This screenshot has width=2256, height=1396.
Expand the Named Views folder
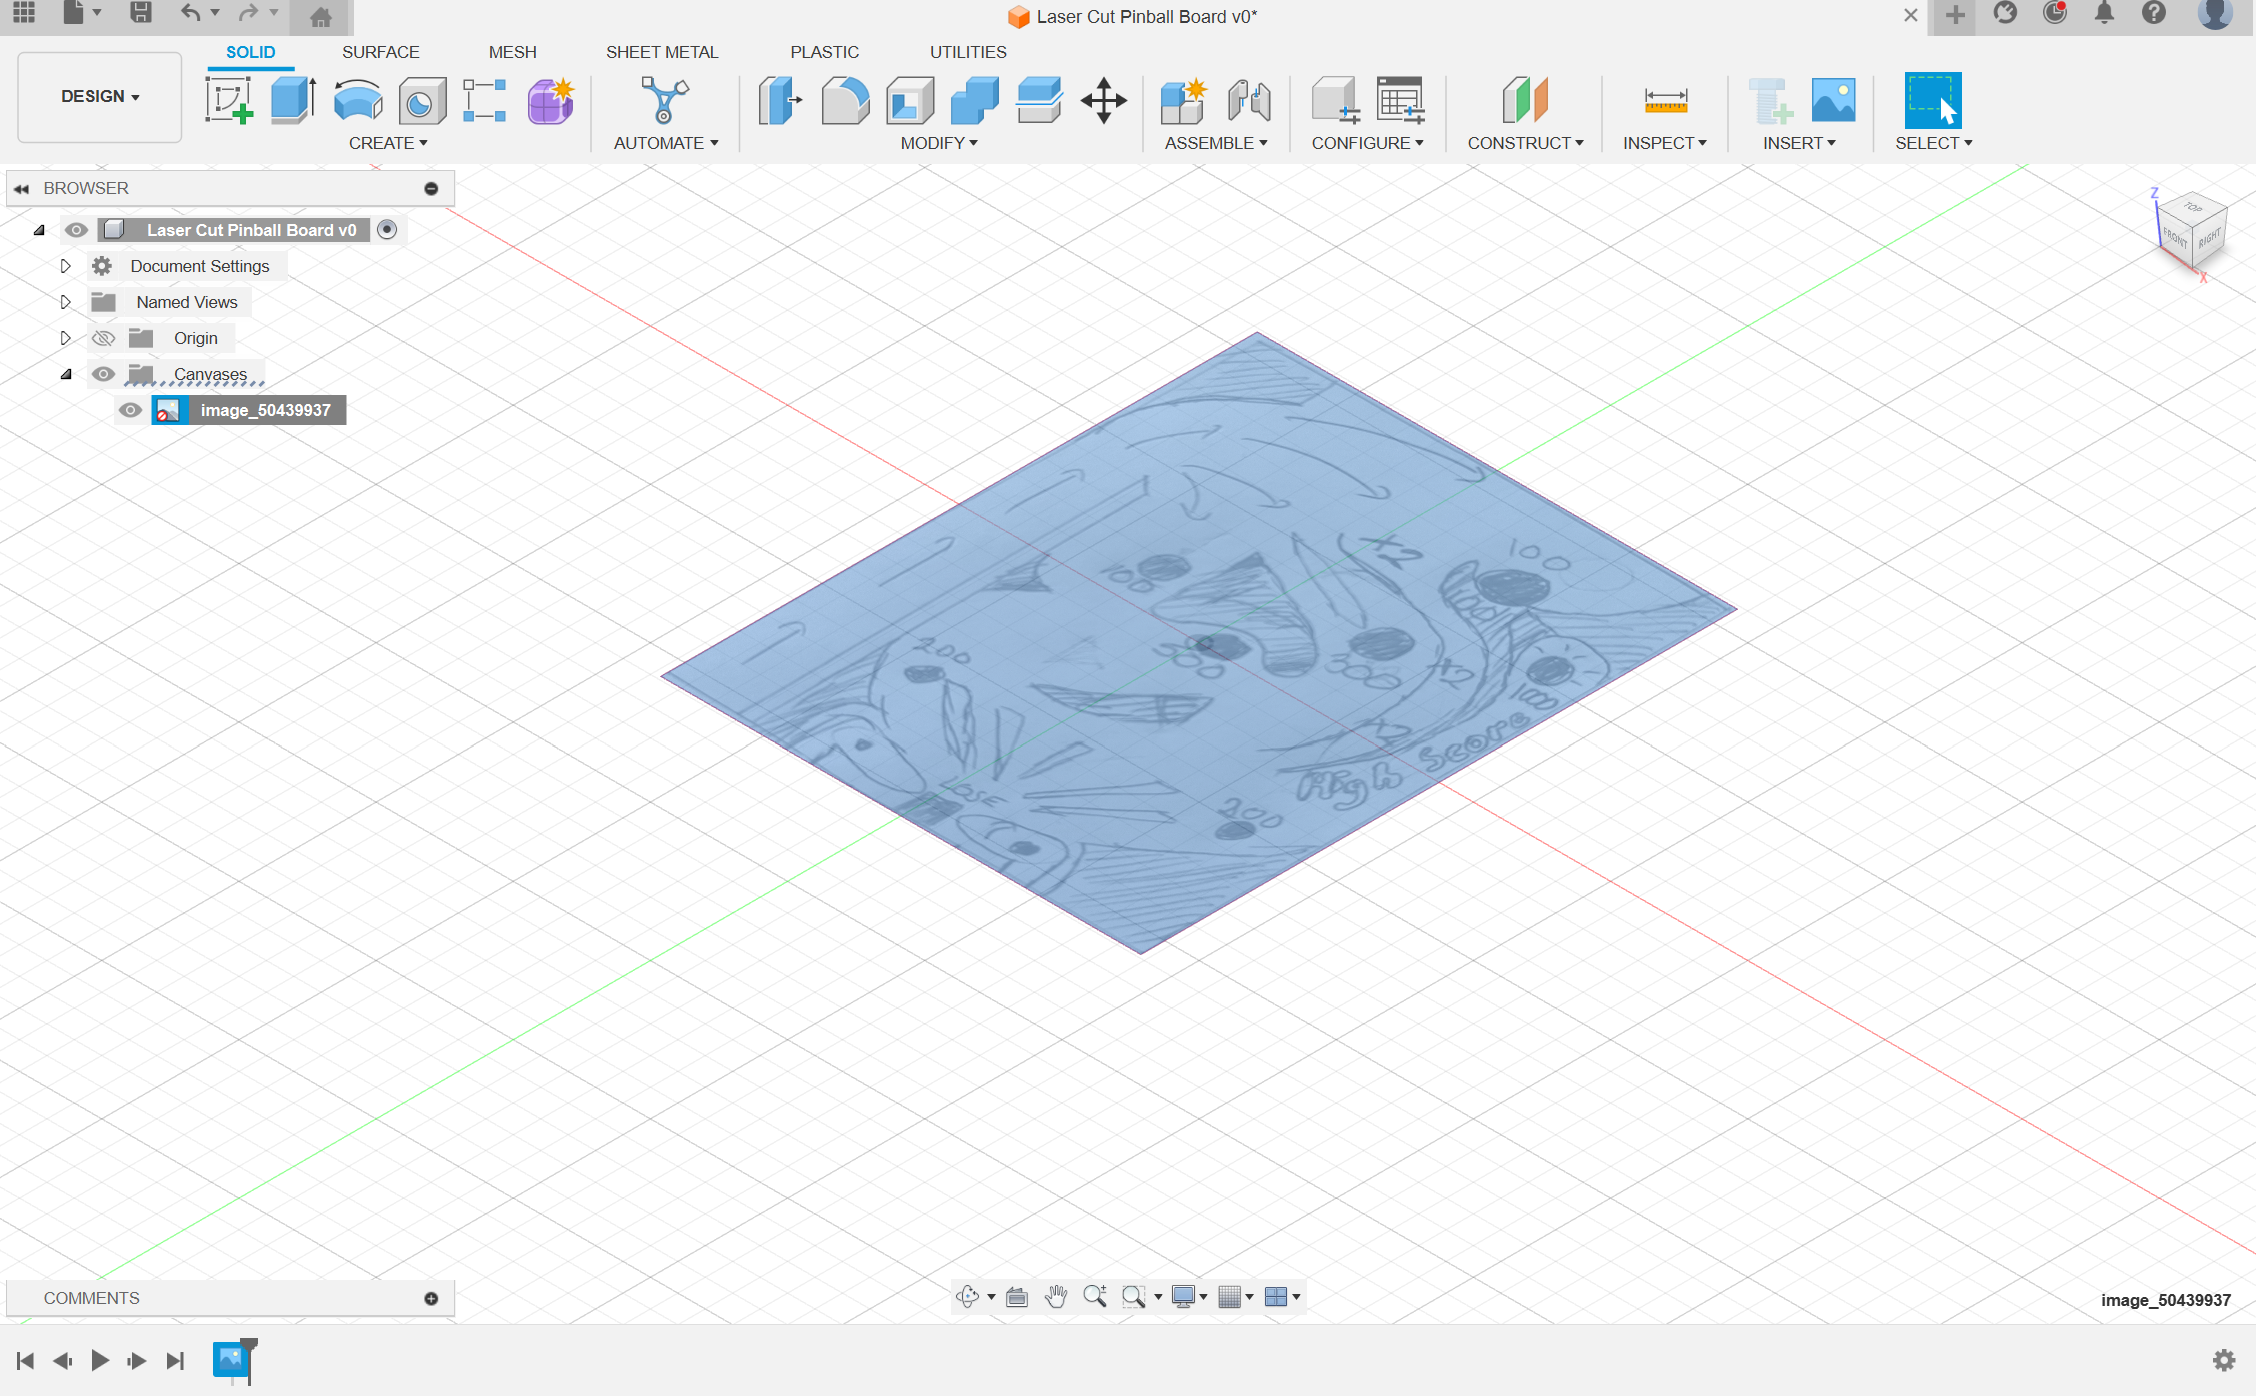pos(64,301)
